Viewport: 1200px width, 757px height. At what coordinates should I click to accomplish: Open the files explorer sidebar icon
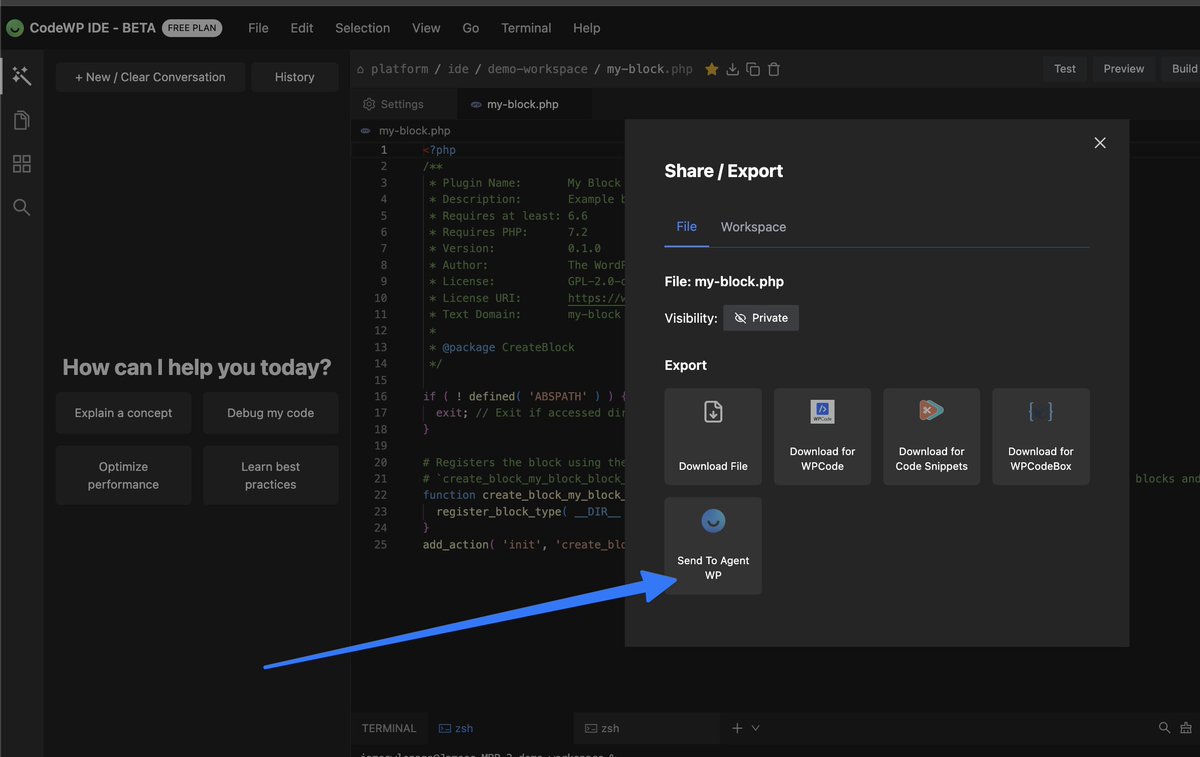[x=22, y=120]
